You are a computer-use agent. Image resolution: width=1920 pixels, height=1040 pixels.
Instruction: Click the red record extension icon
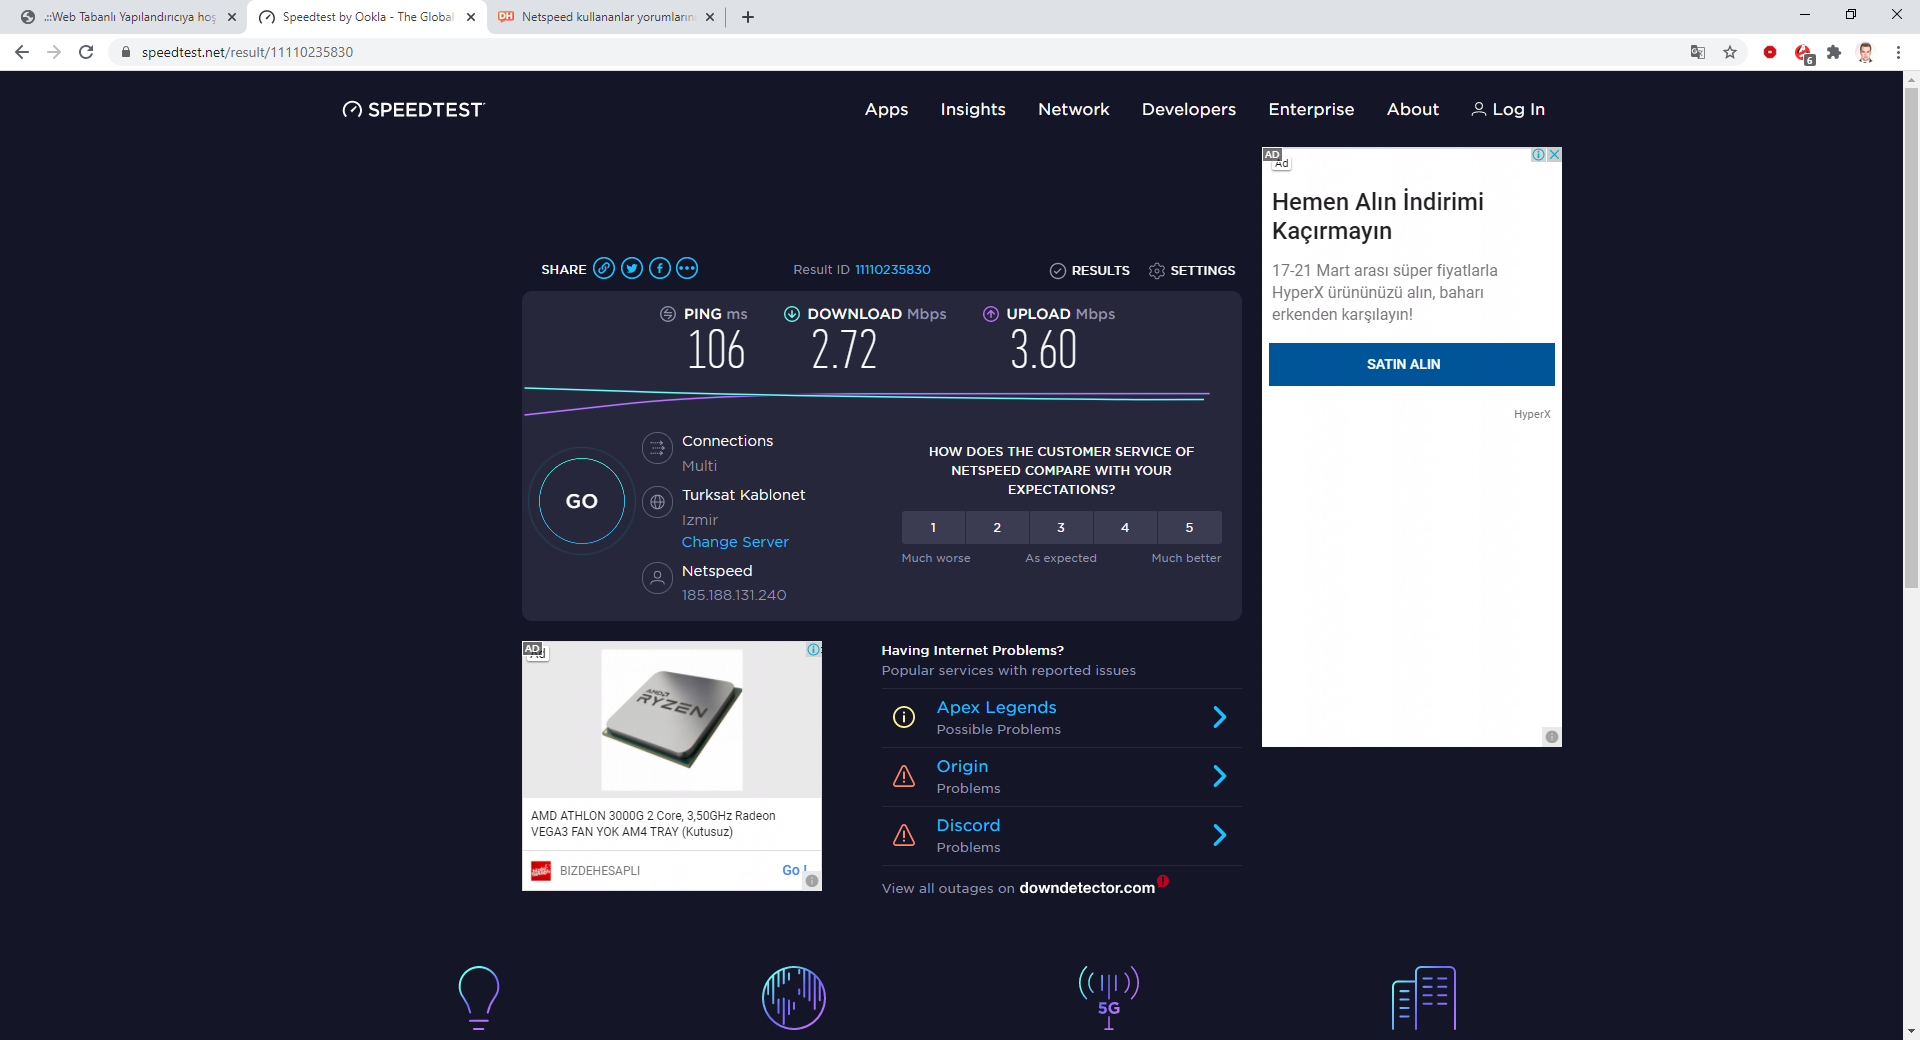point(1770,52)
